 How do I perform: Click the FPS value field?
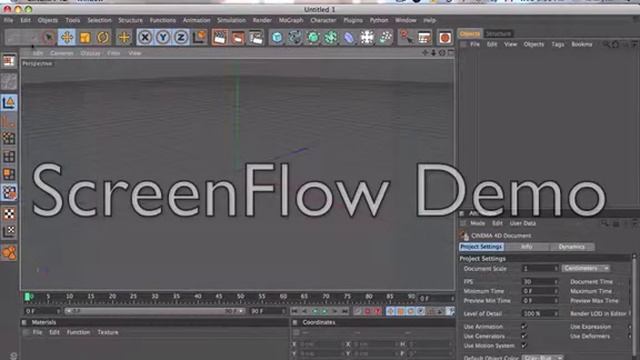540,282
